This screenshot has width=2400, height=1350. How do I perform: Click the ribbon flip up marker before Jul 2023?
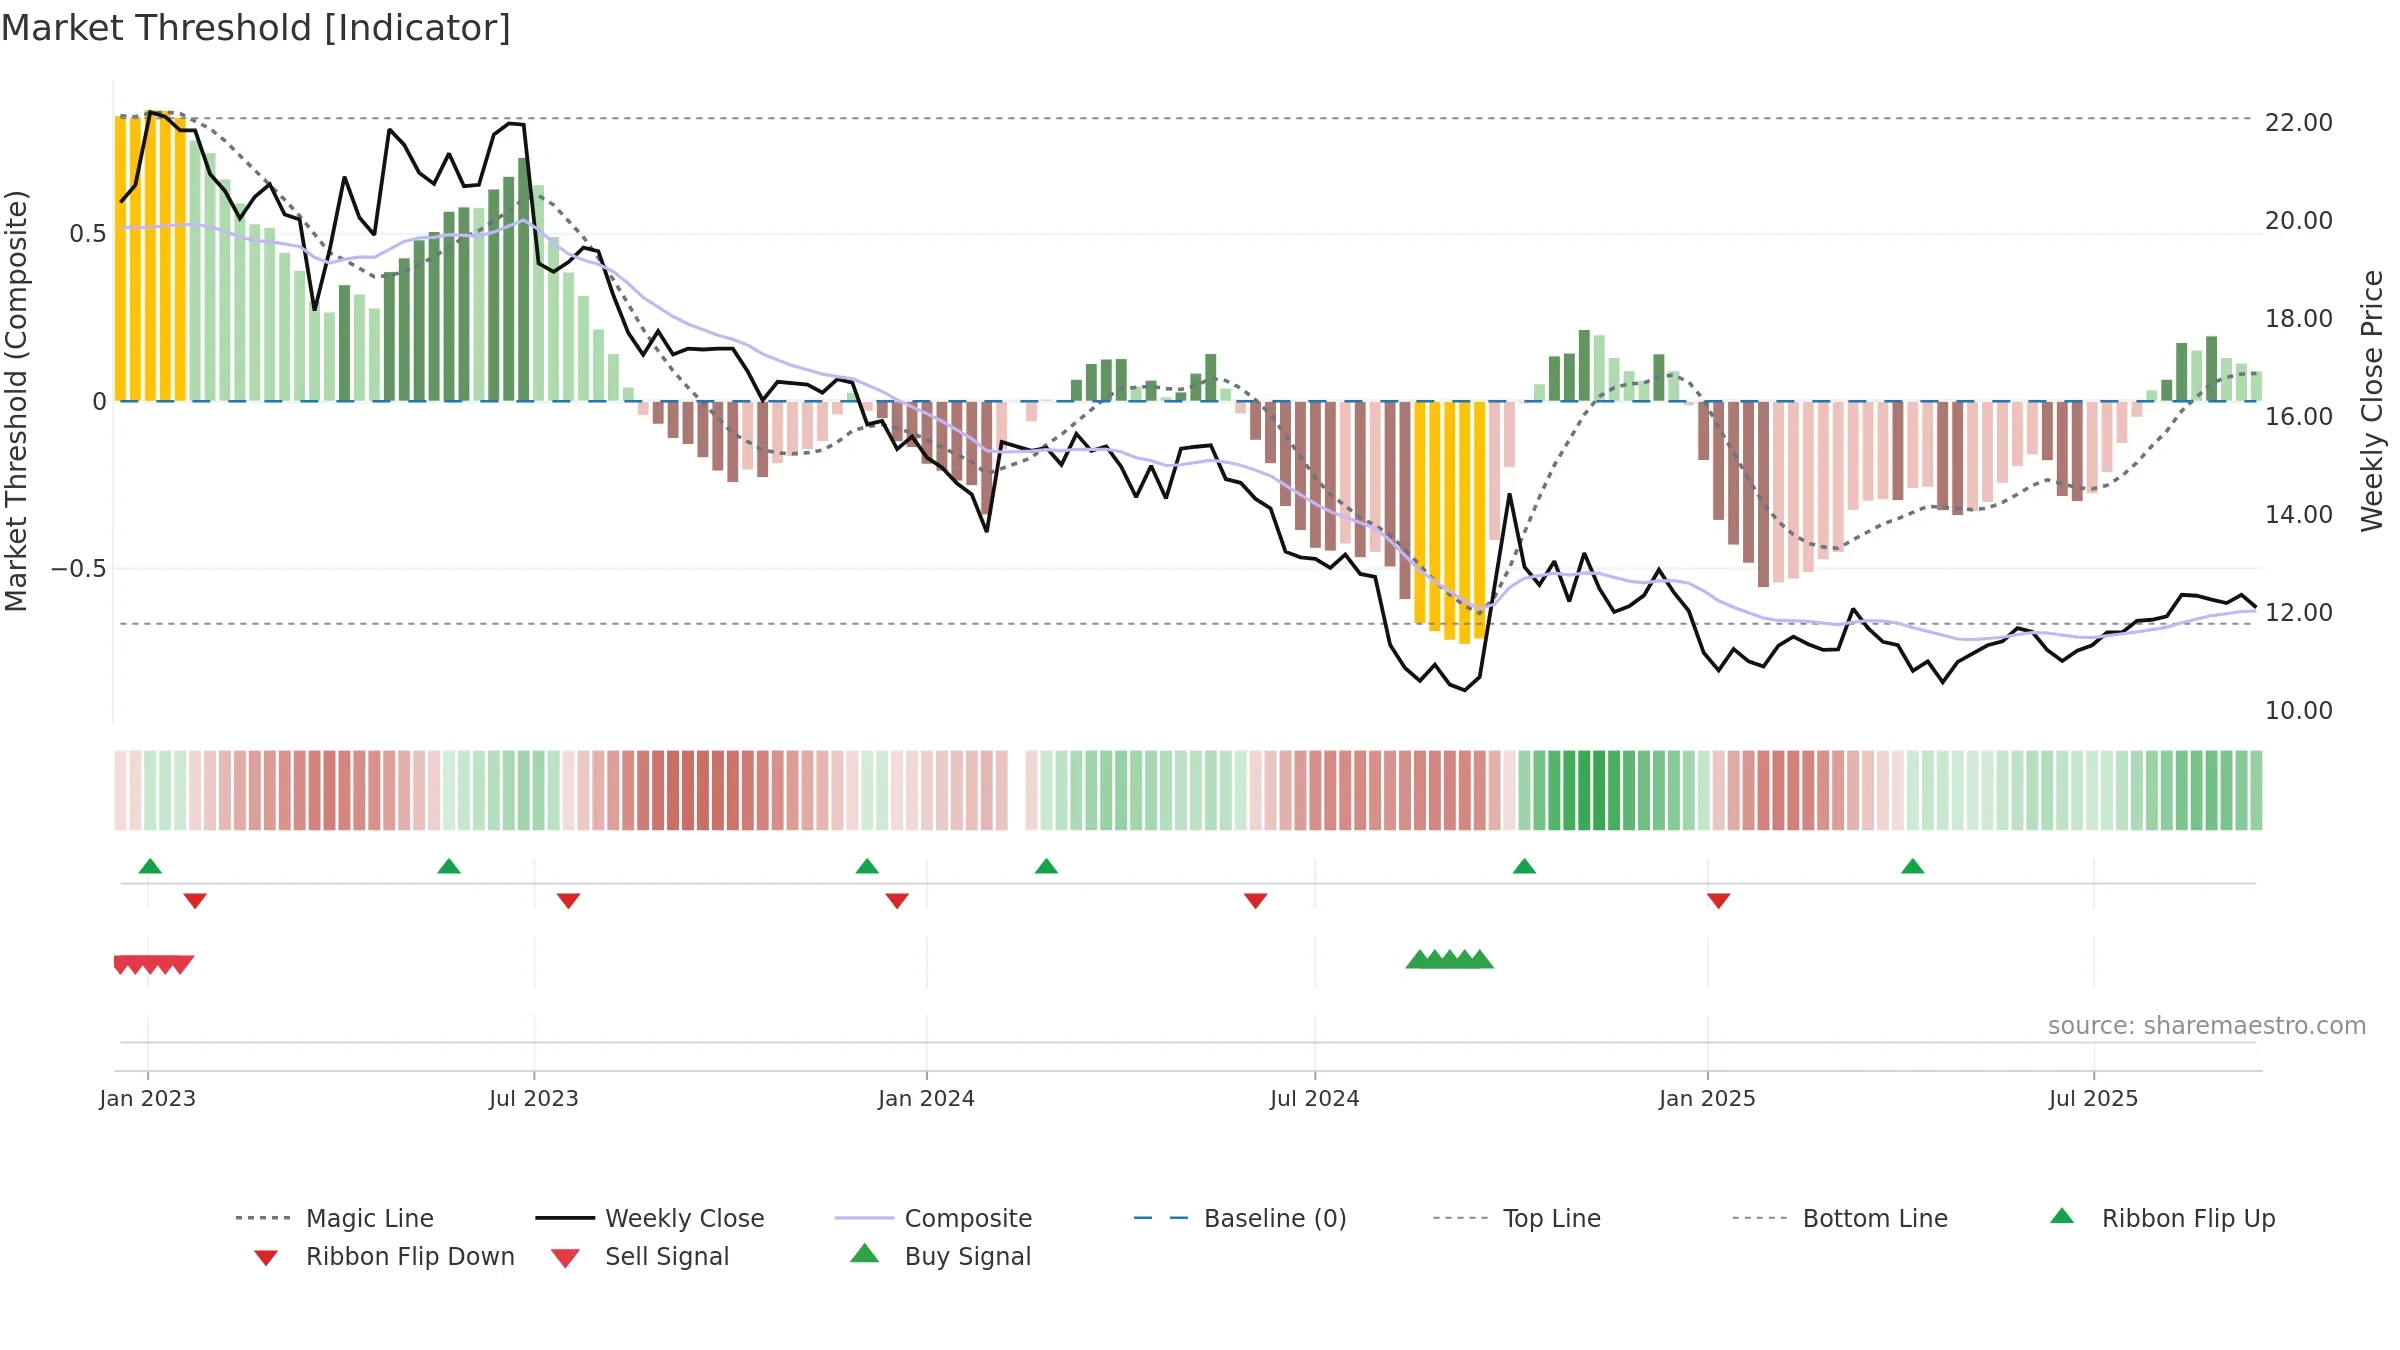tap(449, 866)
